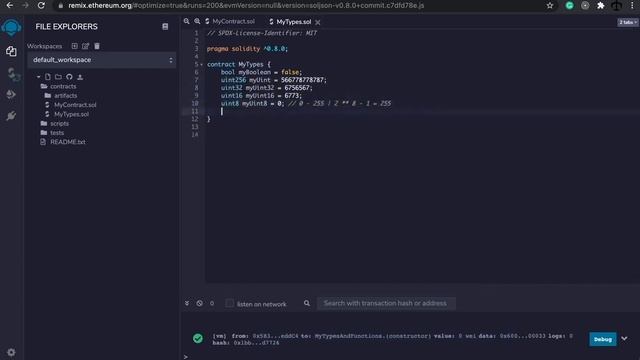
Task: Reload the browser page
Action: tap(41, 5)
